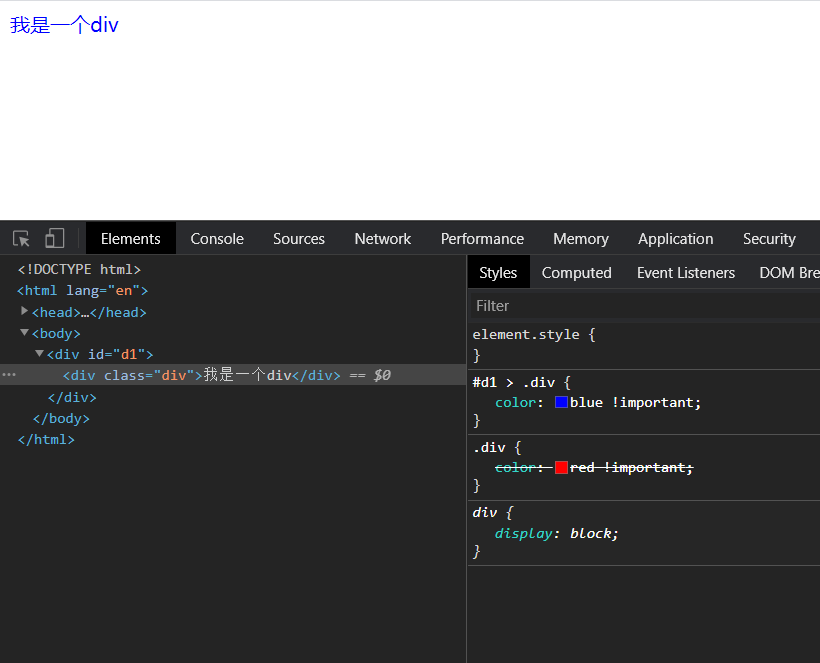This screenshot has width=820, height=663.
Task: Open the Event Listeners pane
Action: [x=685, y=273]
